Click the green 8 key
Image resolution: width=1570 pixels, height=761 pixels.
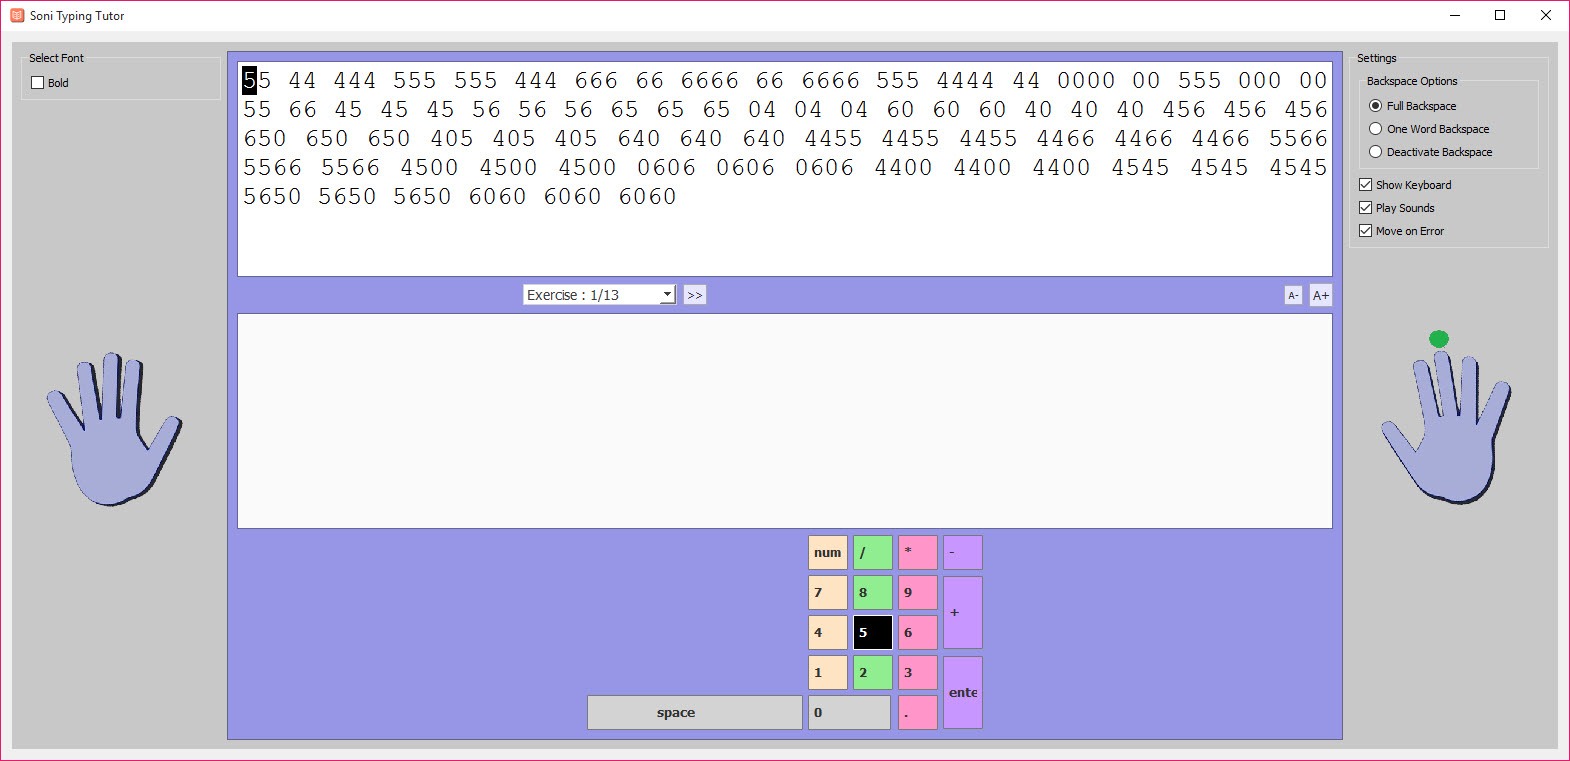click(x=872, y=592)
